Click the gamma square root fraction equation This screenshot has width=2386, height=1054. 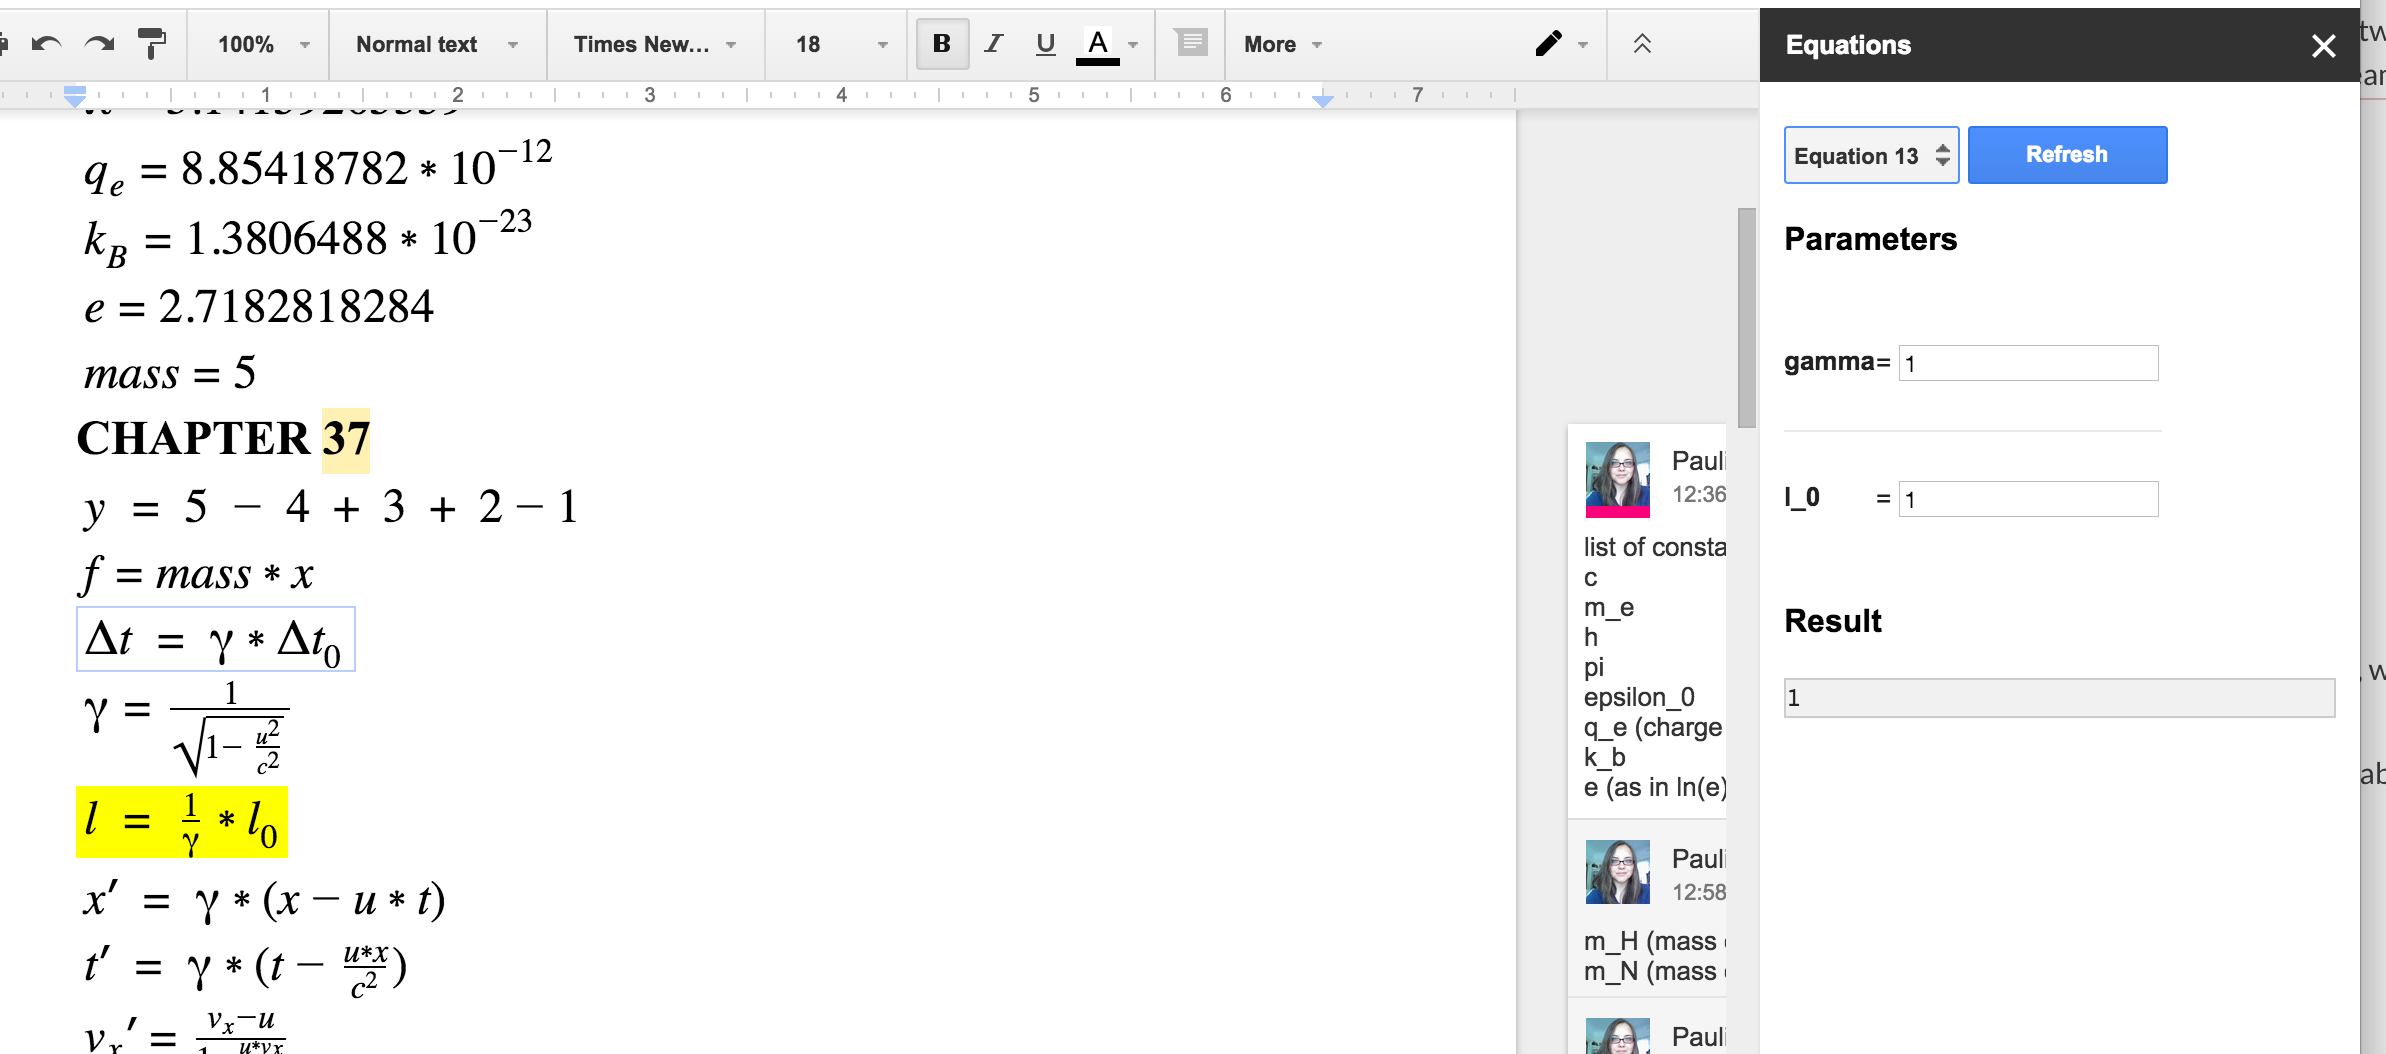[x=186, y=727]
